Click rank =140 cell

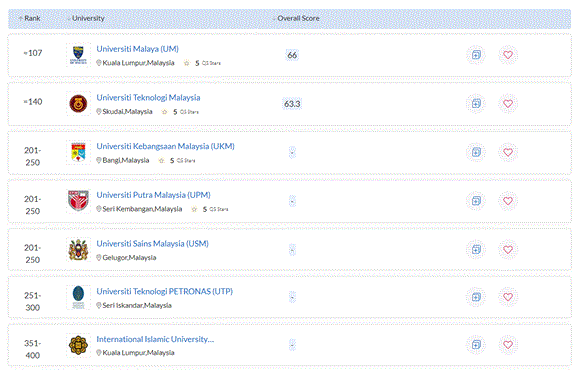(33, 102)
